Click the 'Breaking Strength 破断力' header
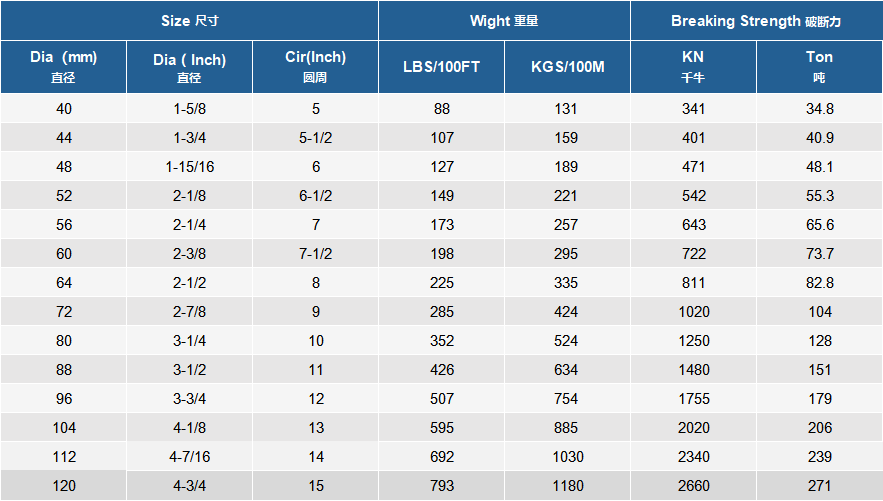883x501 pixels. tap(756, 21)
